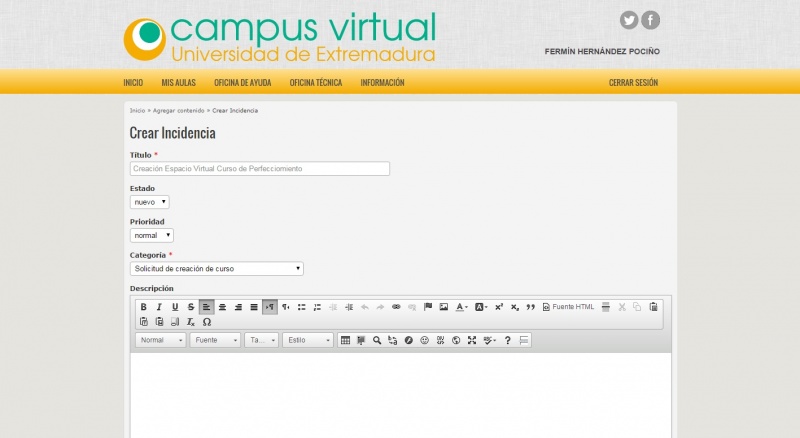Image resolution: width=800 pixels, height=438 pixels.
Task: Open the Estado dropdown
Action: [x=150, y=202]
